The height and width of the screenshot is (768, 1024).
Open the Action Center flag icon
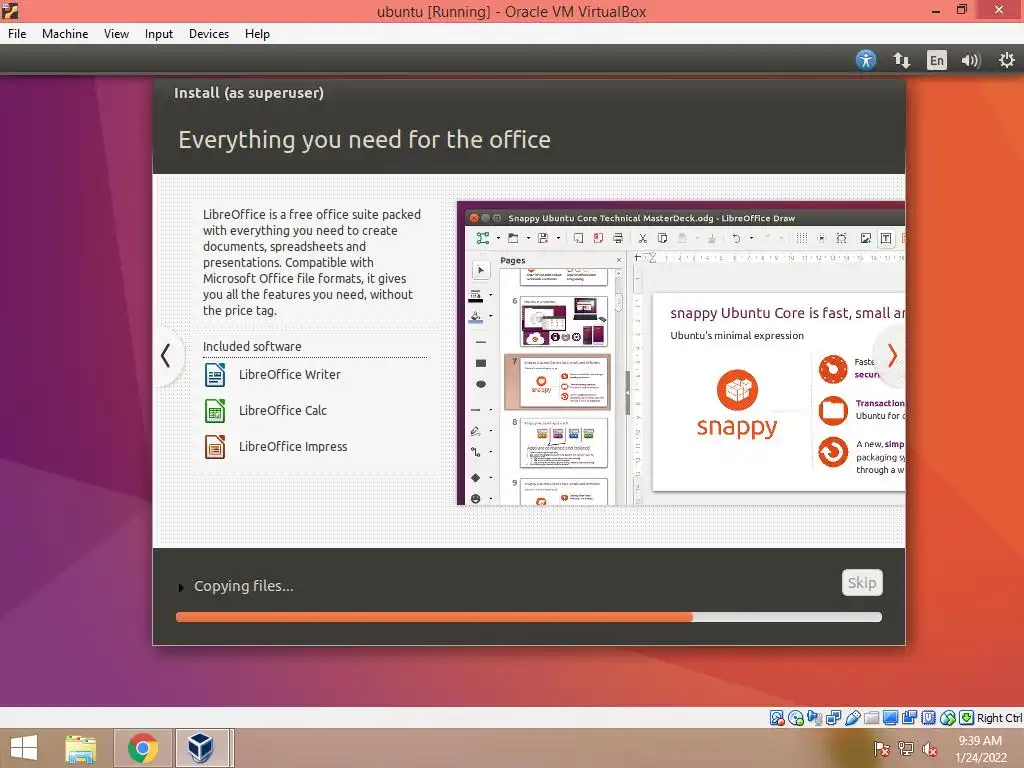[881, 749]
